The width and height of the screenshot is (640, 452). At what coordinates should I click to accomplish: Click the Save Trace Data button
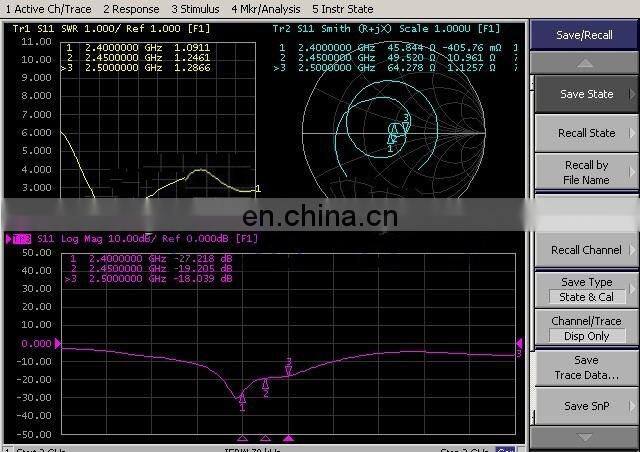click(x=586, y=367)
